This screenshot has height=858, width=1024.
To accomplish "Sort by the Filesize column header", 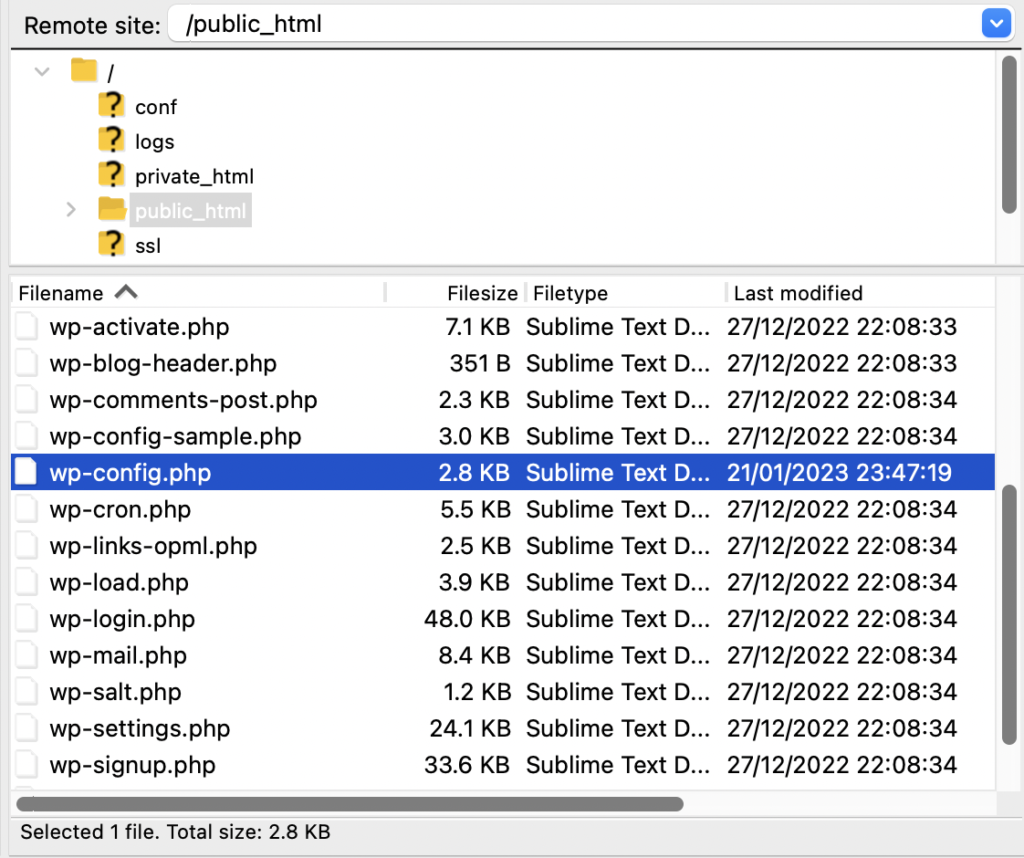I will coord(482,293).
